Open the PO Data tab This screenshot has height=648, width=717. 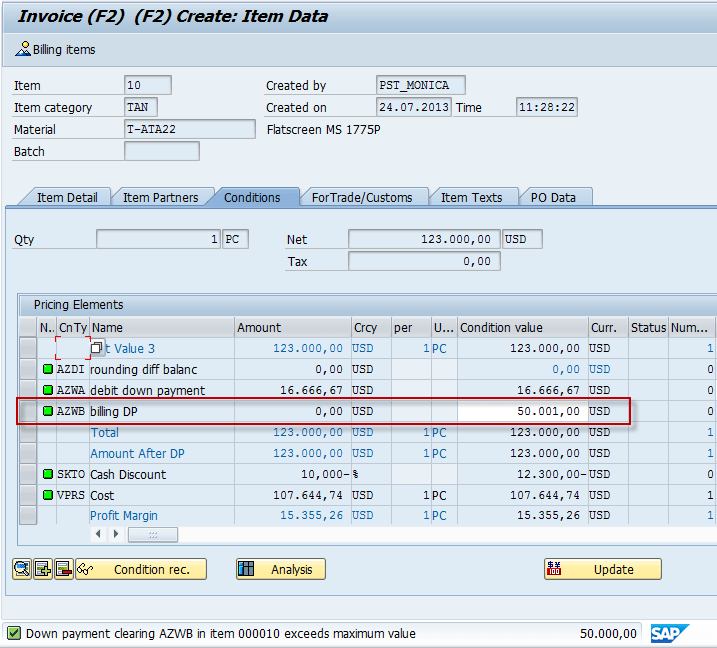553,197
